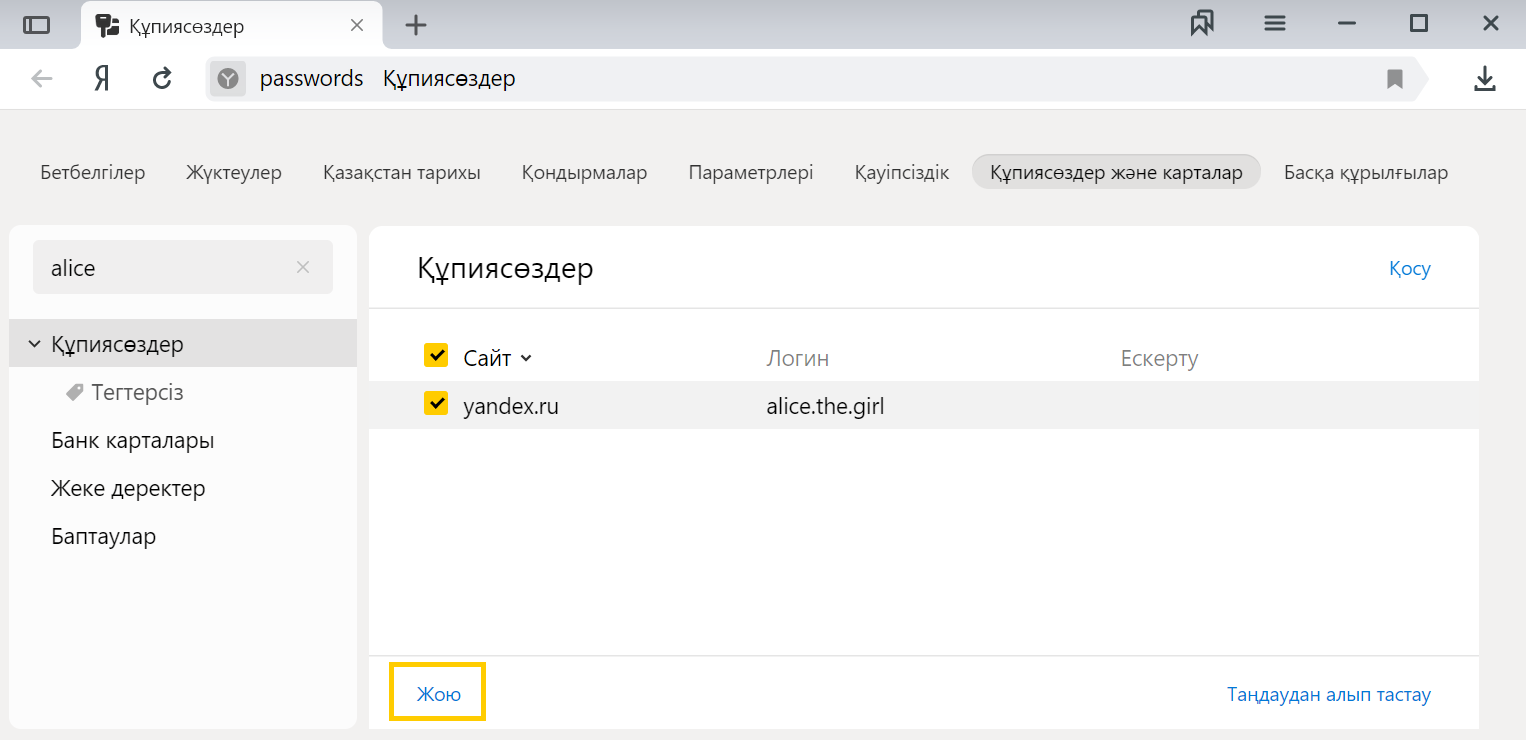The image size is (1526, 740).
Task: Open the browser main menu icon
Action: point(1275,24)
